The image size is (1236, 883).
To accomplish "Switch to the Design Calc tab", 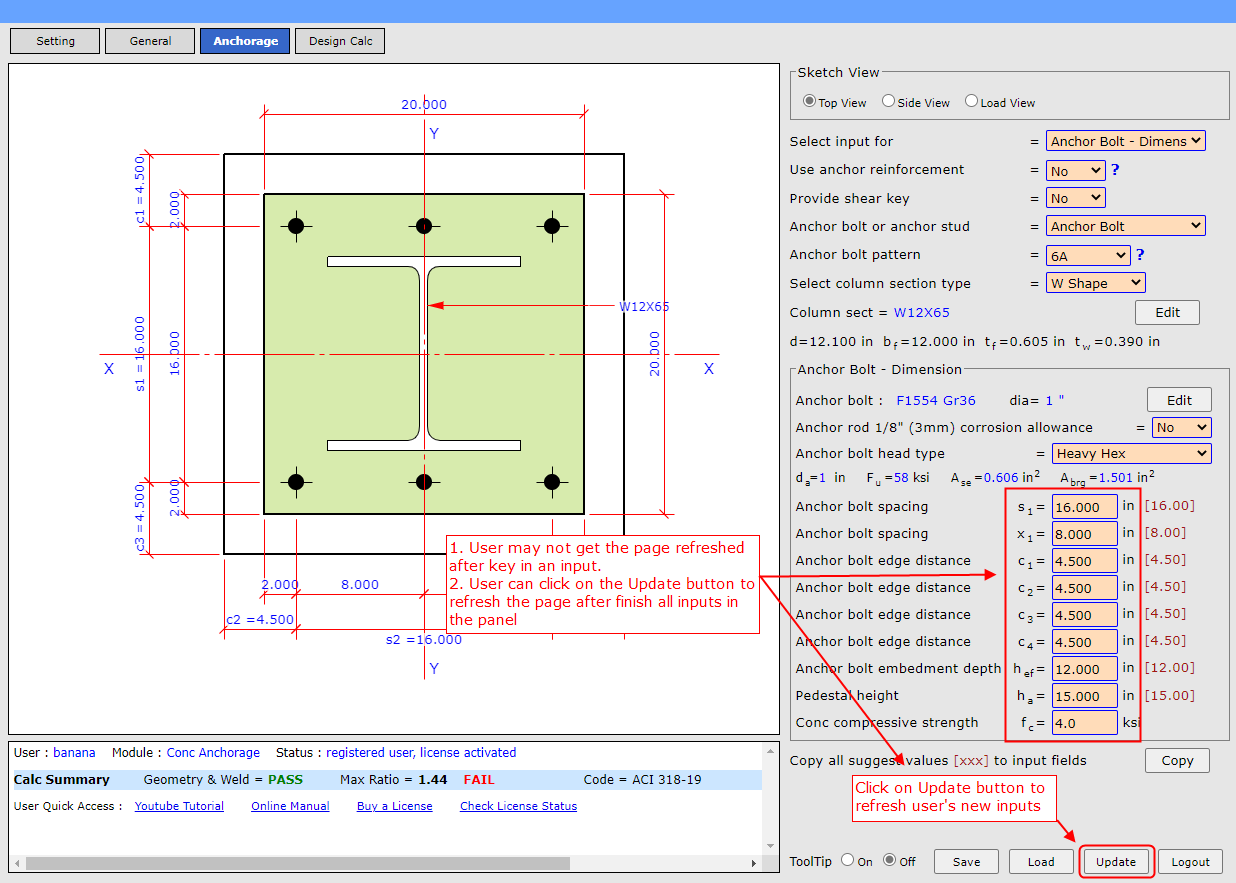I will coord(340,41).
